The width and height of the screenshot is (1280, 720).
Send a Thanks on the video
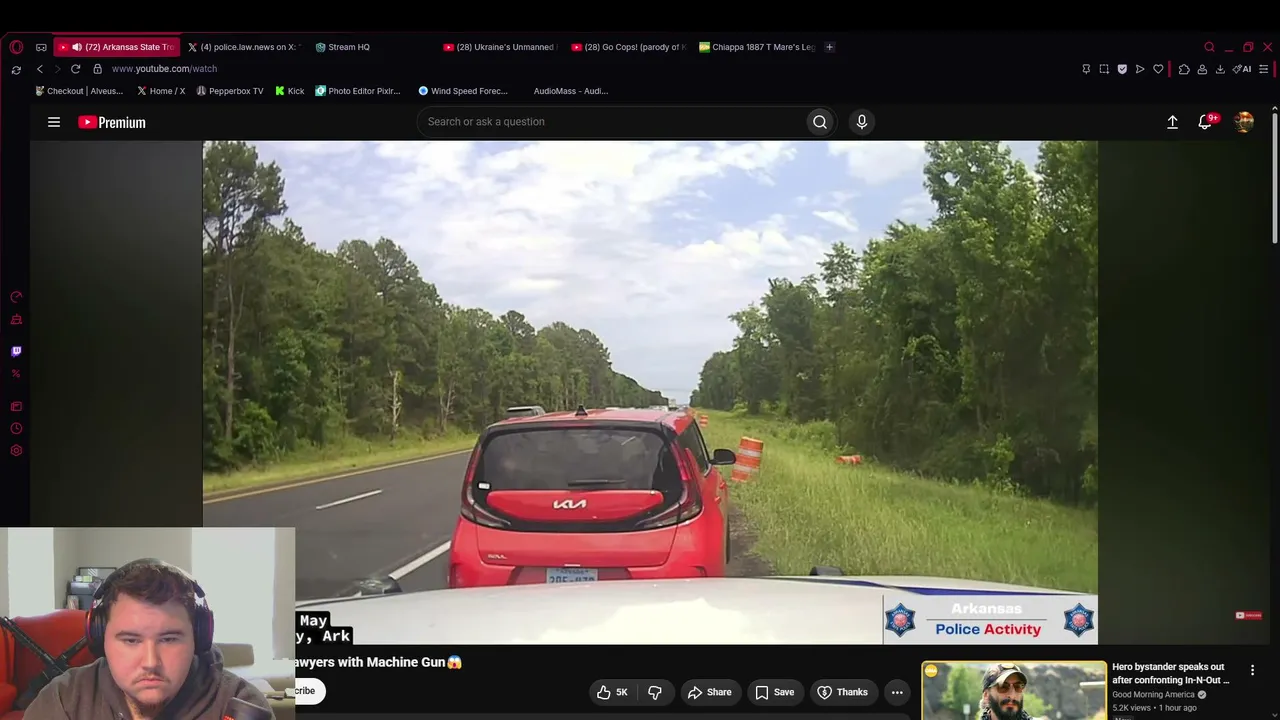coord(842,692)
